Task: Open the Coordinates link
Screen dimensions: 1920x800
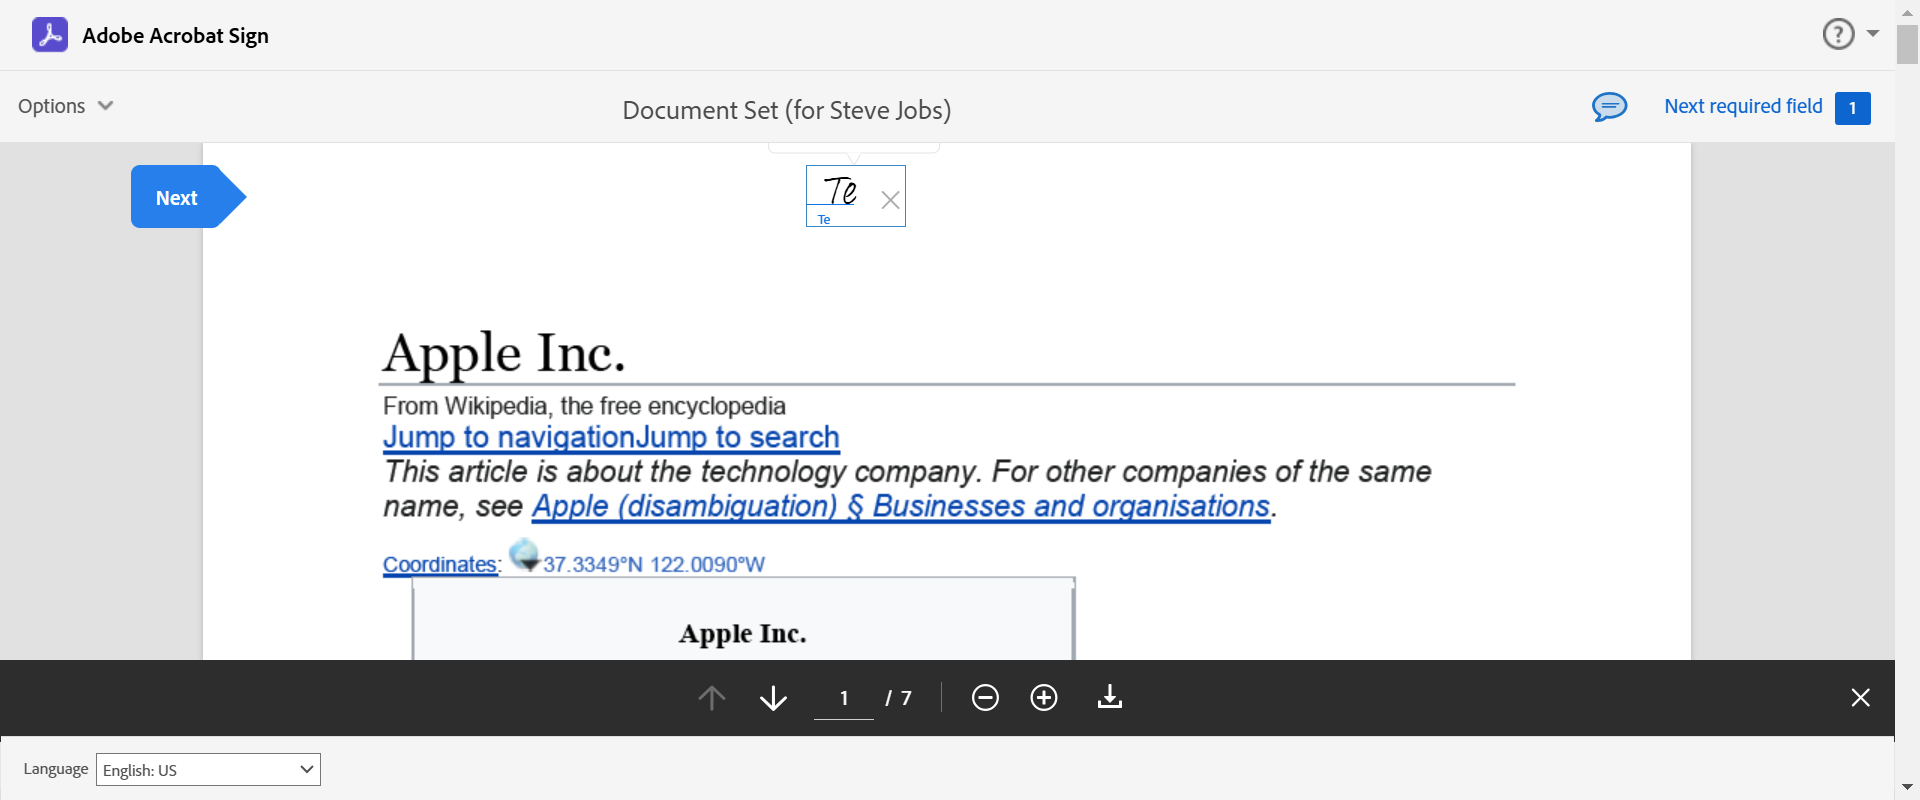Action: click(x=440, y=564)
